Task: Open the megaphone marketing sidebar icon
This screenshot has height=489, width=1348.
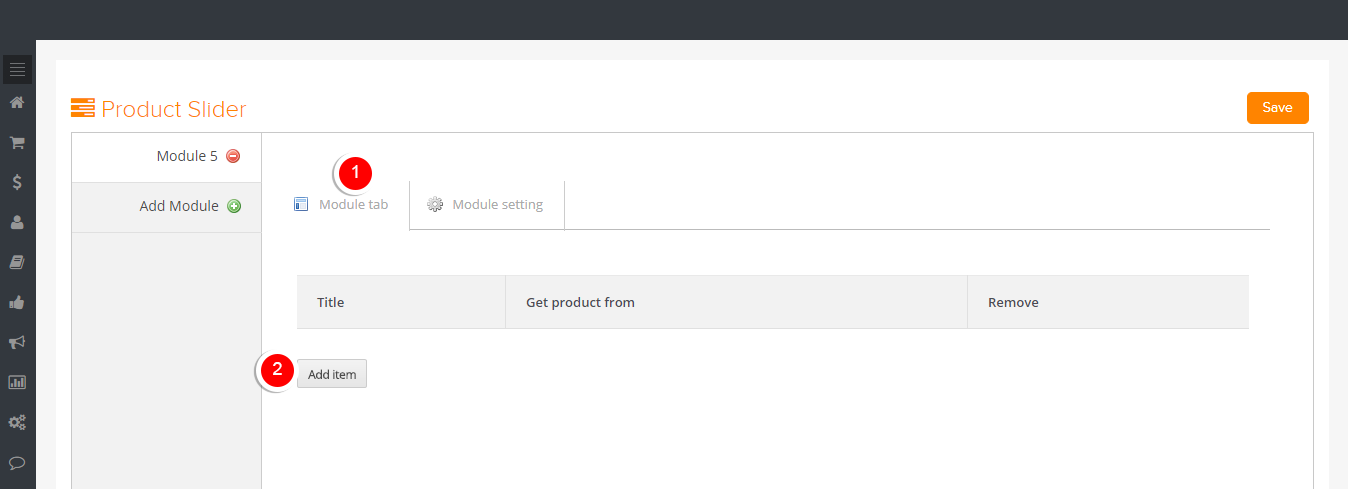Action: tap(17, 342)
